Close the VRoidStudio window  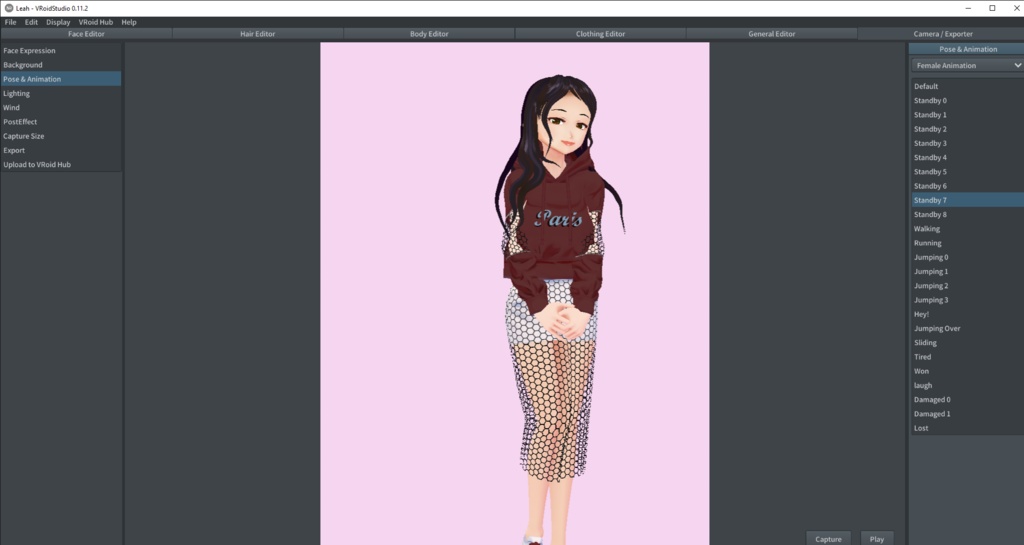coord(1016,8)
